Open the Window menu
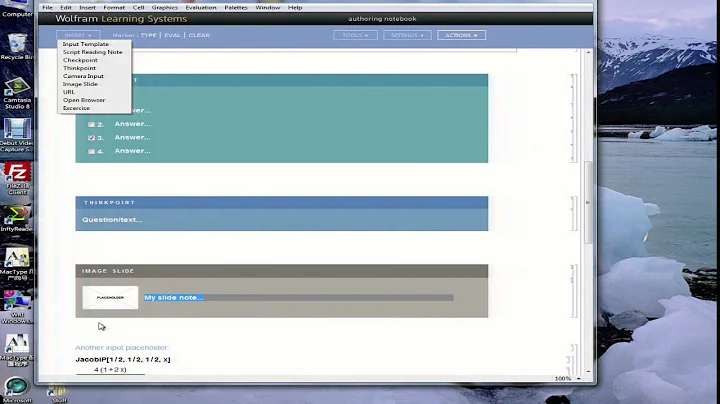This screenshot has width=720, height=404. click(268, 7)
